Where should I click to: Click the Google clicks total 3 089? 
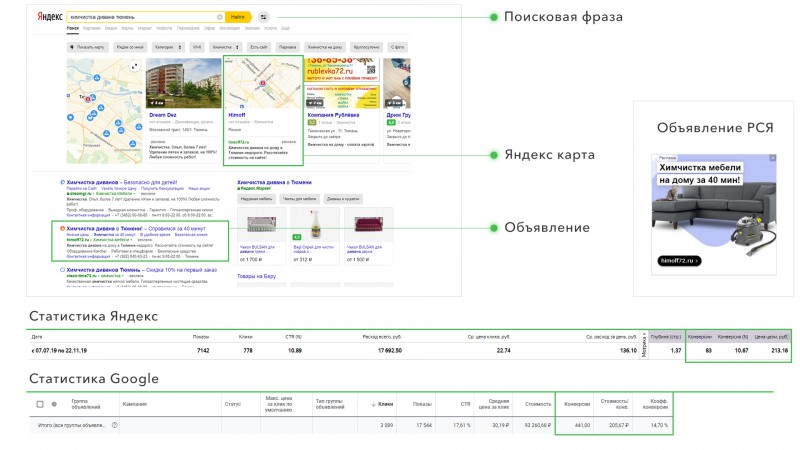point(386,425)
